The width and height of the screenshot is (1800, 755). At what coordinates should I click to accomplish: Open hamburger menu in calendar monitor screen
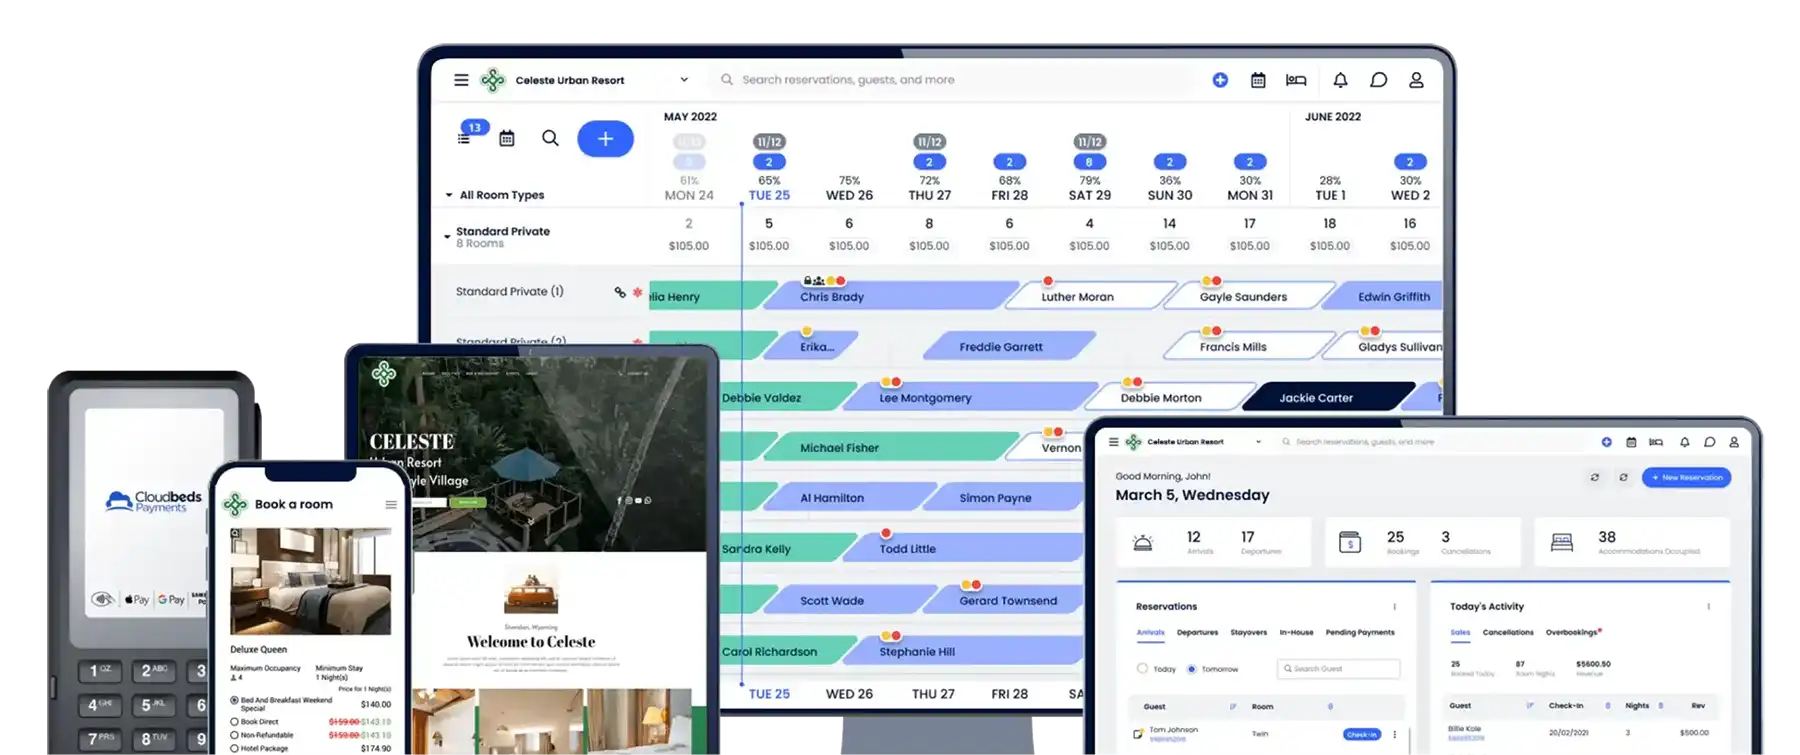click(461, 80)
